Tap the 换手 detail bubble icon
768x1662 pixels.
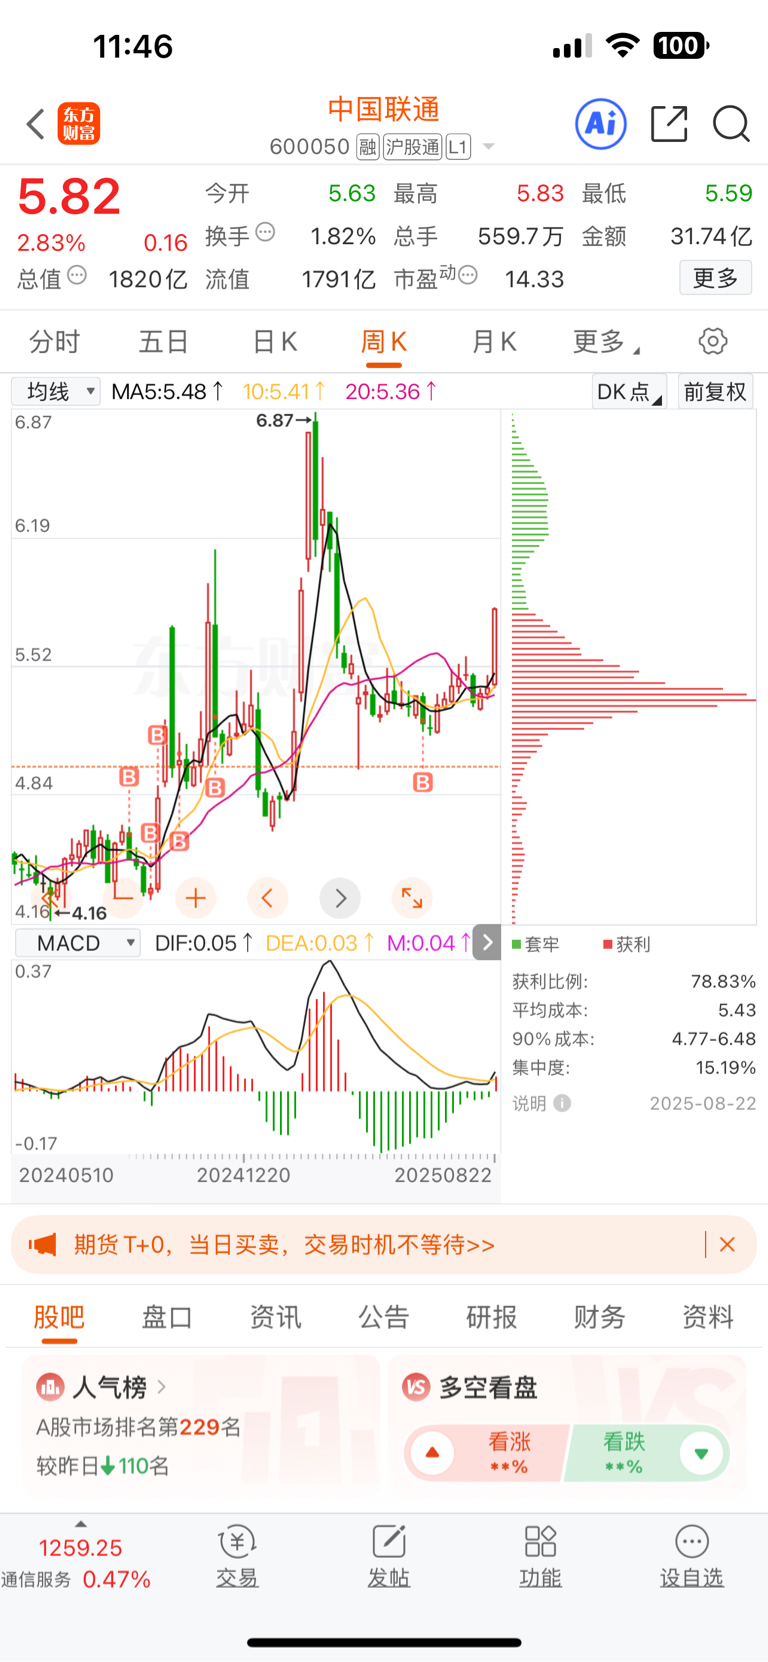[x=265, y=232]
